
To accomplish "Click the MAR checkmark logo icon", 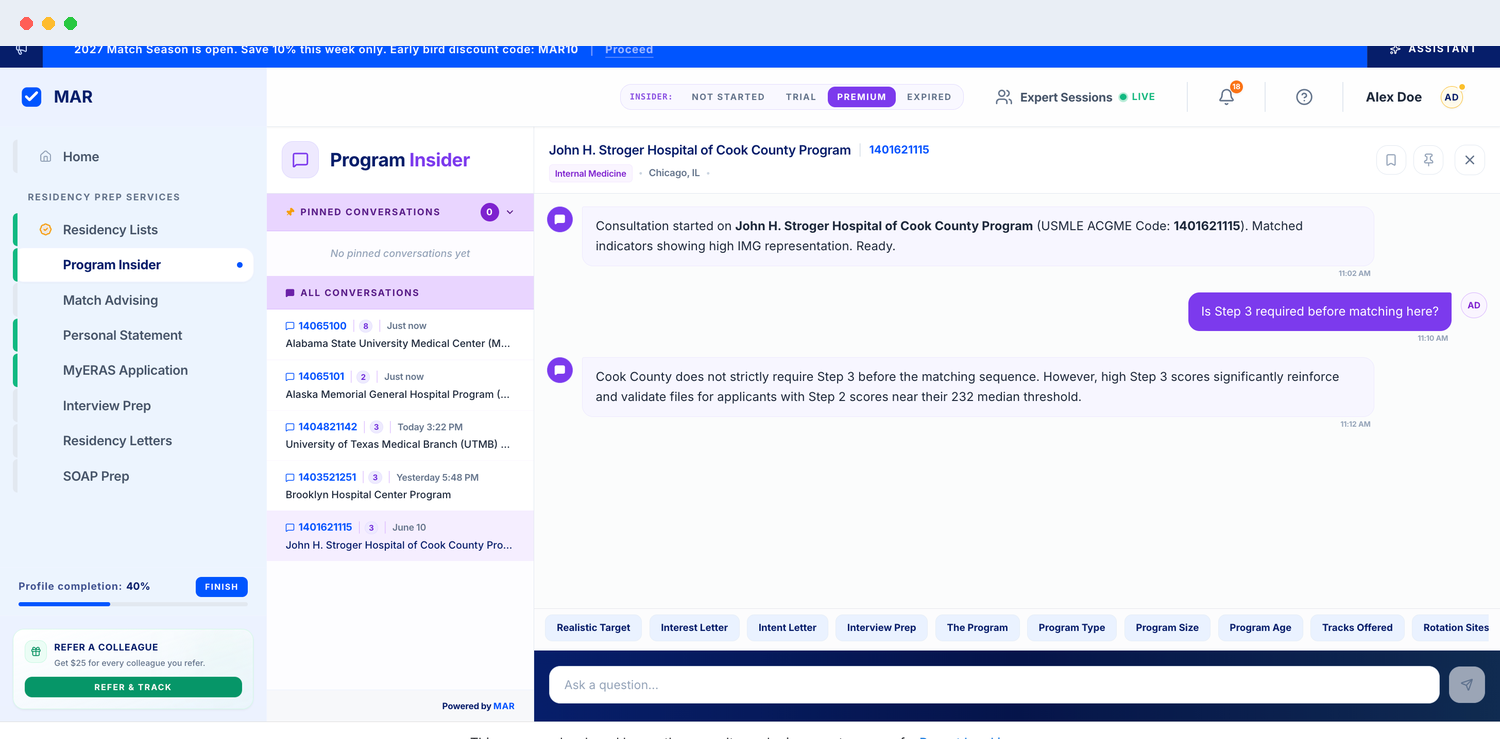I will 31,97.
